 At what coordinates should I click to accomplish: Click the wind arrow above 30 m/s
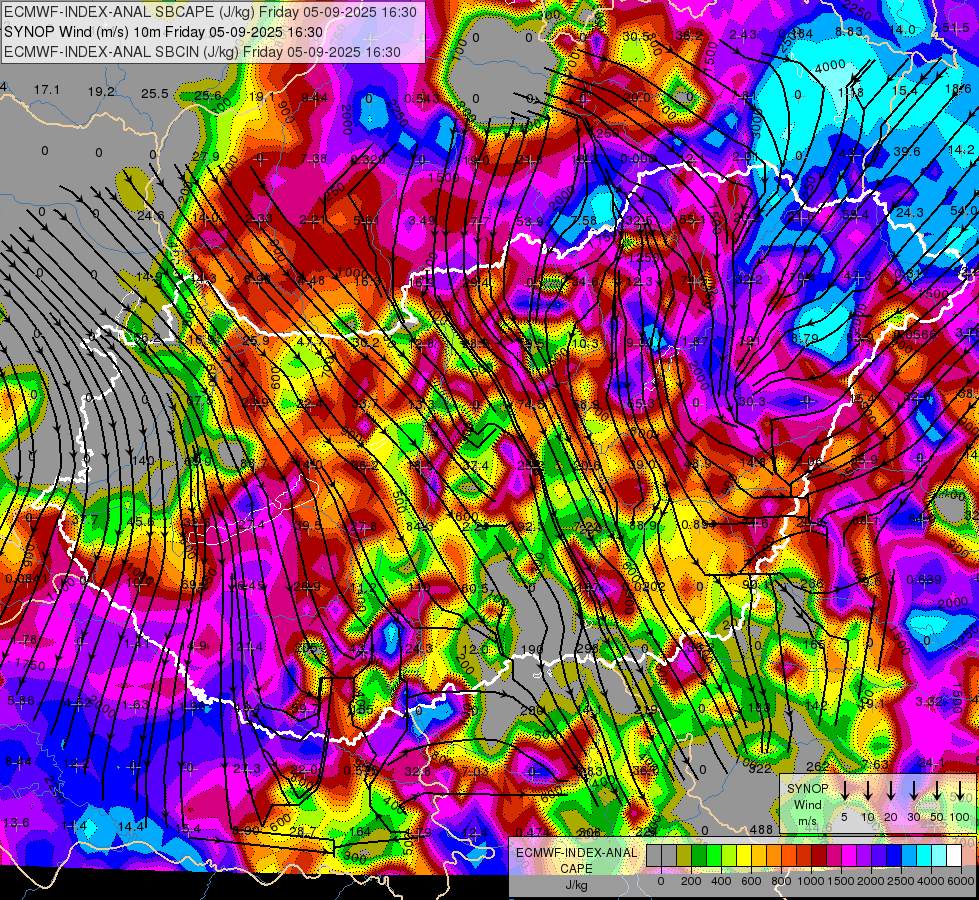[x=914, y=790]
